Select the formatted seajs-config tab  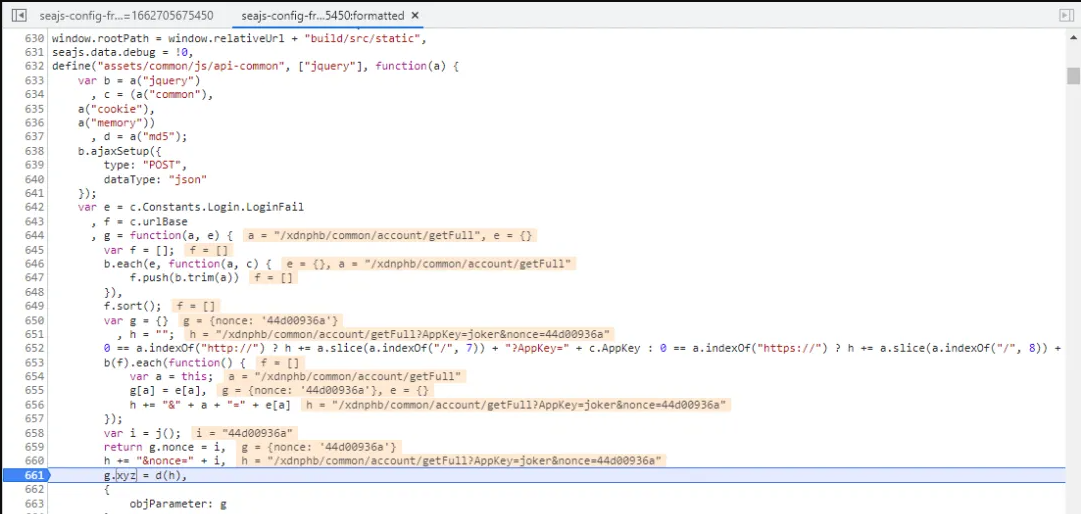[x=323, y=15]
